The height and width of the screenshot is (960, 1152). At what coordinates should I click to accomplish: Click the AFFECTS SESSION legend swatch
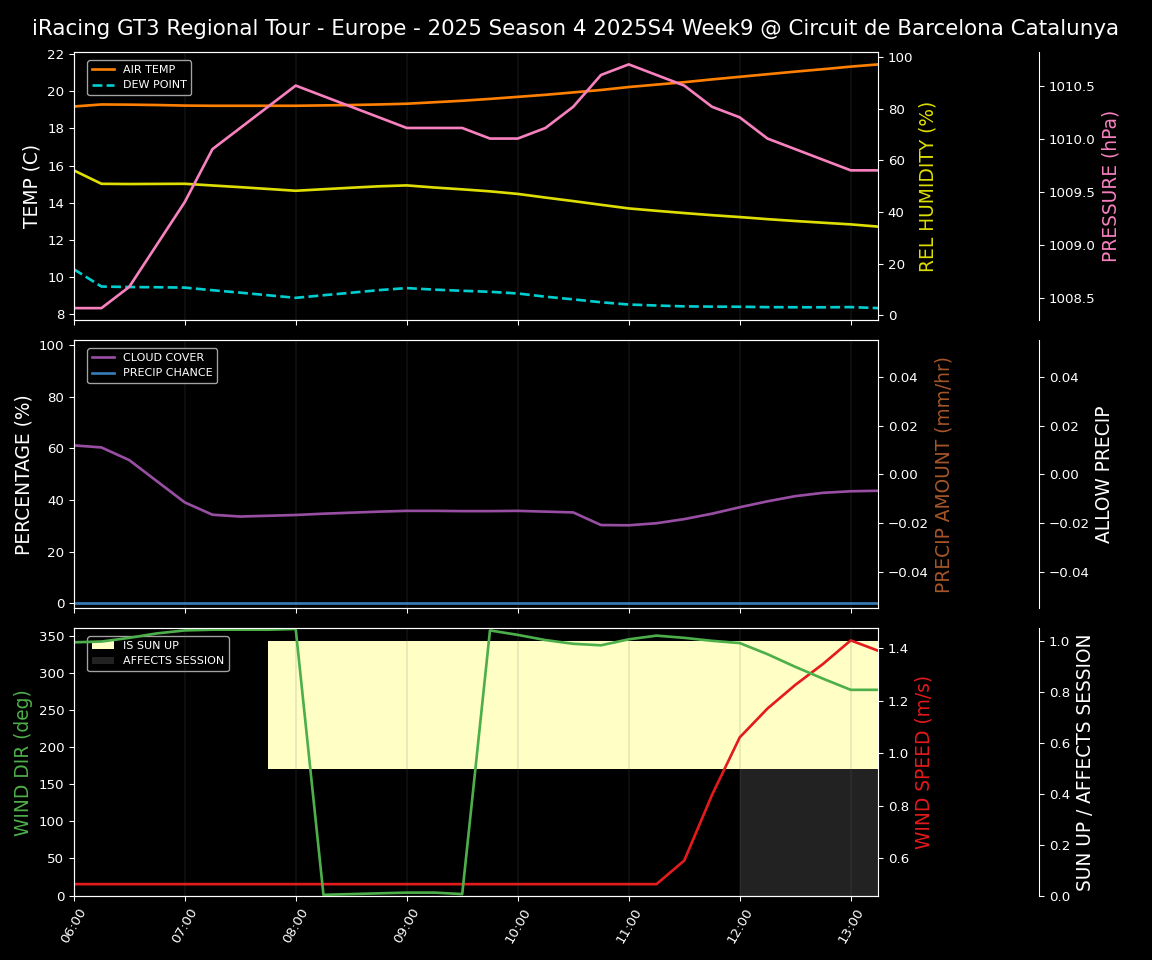[x=103, y=661]
